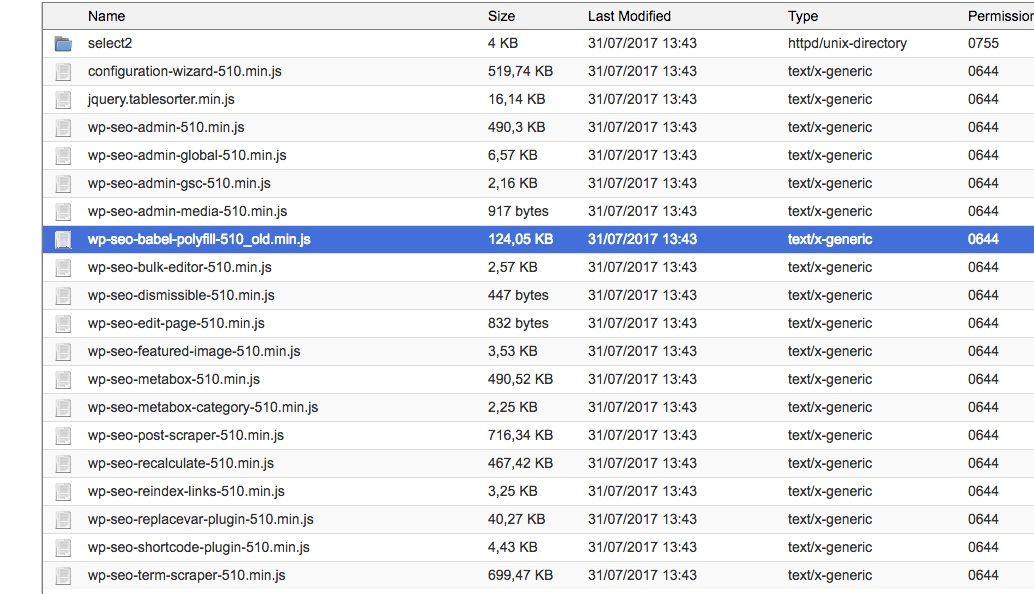Click file icon for wp-seo-reindex-links-510.min.js

click(x=63, y=492)
